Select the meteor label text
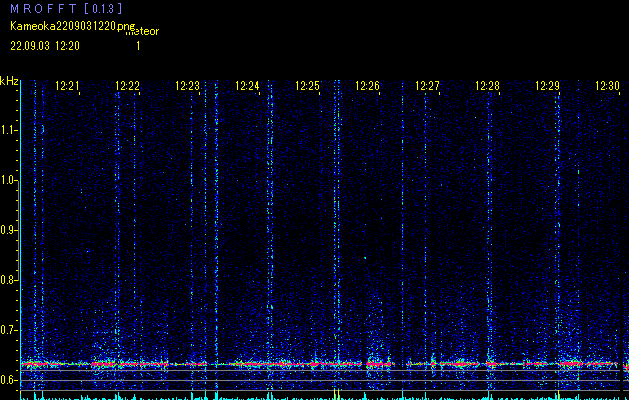 pos(142,31)
